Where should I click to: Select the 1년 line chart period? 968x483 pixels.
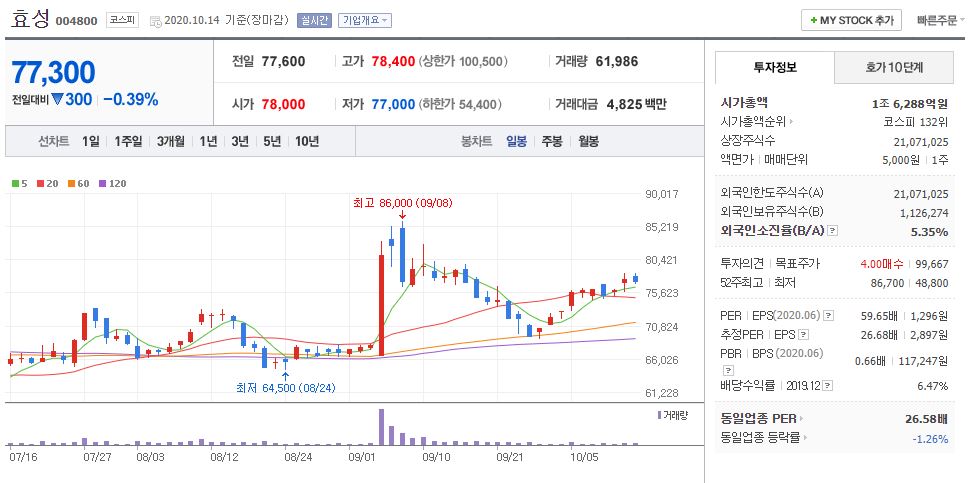208,141
